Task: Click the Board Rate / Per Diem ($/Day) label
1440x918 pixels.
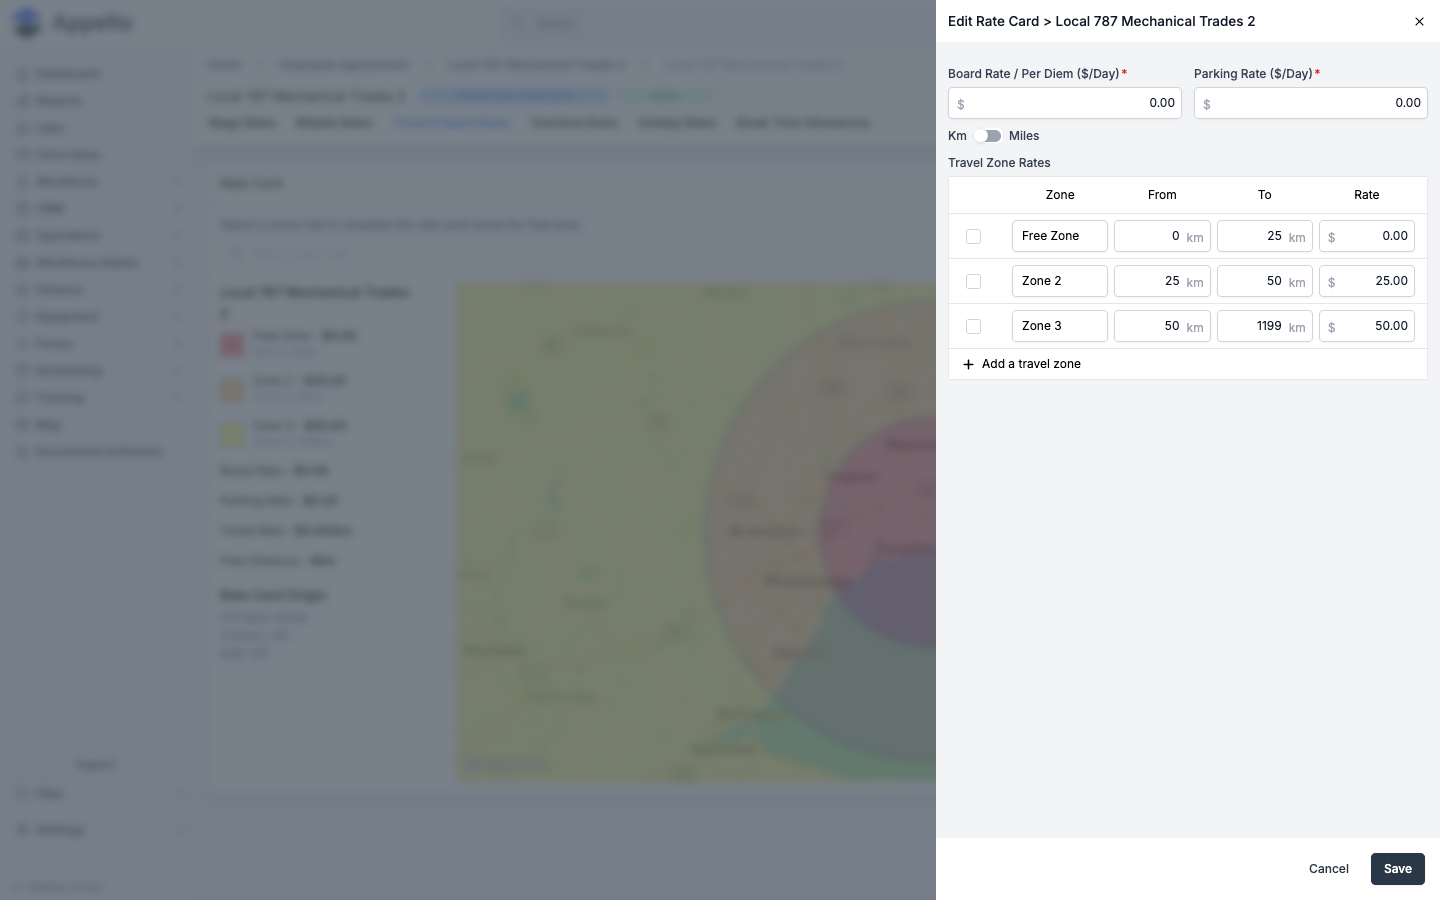Action: coord(1034,74)
